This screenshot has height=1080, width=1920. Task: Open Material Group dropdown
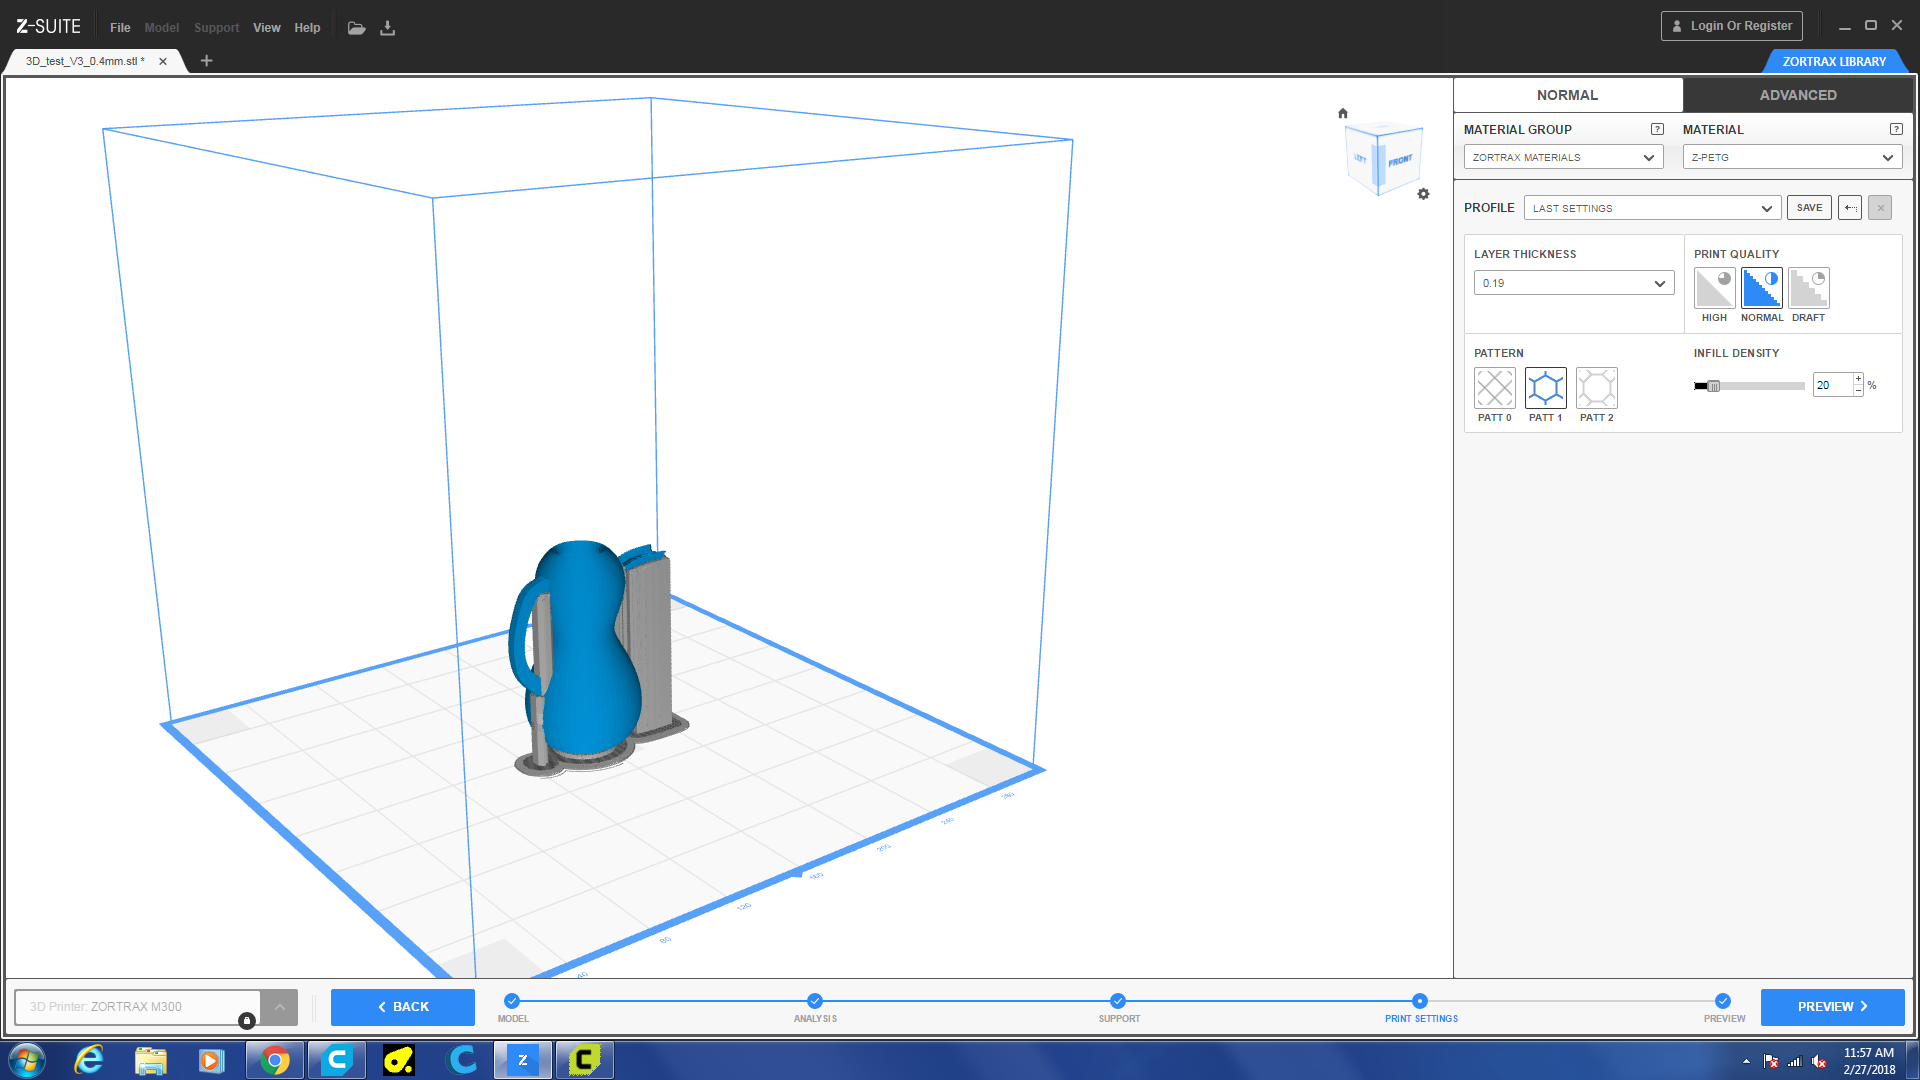[x=1563, y=157]
